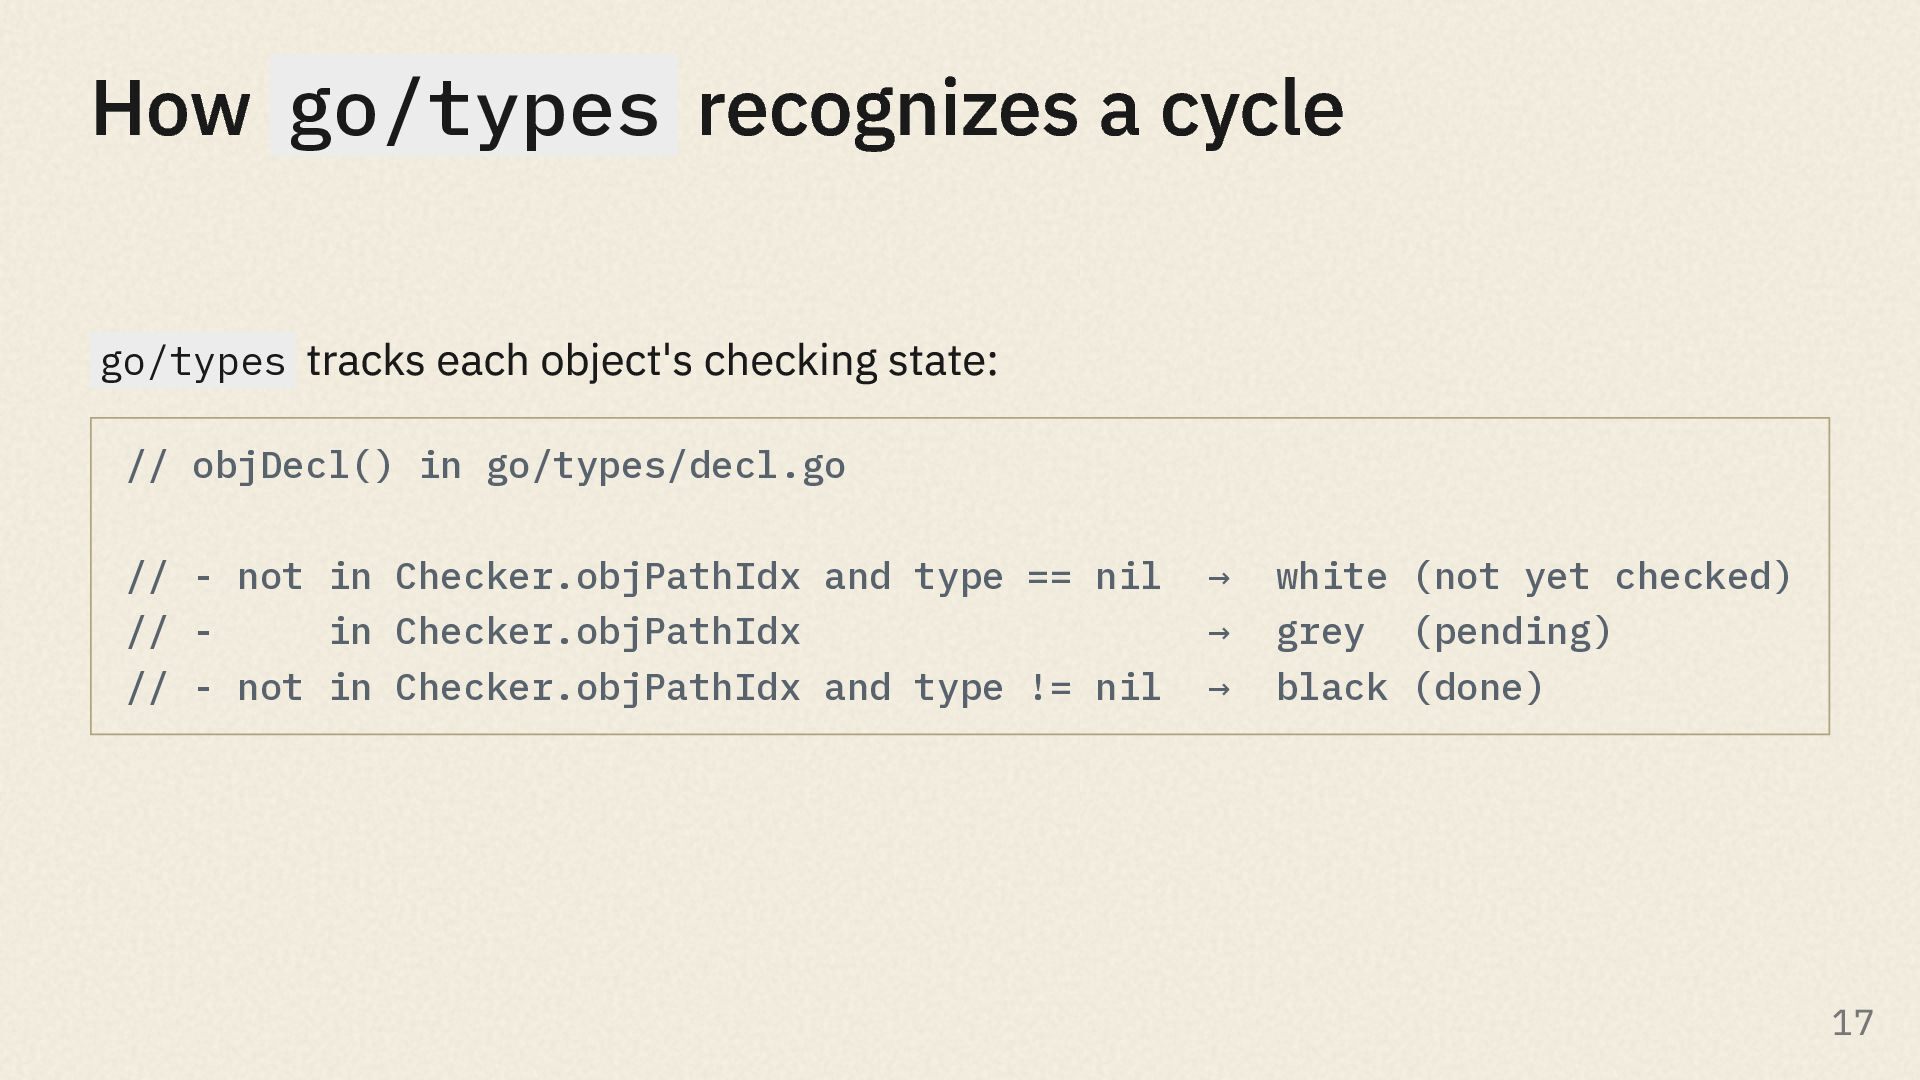
Task: Click the word 'recognizes' in the title
Action: [887, 110]
